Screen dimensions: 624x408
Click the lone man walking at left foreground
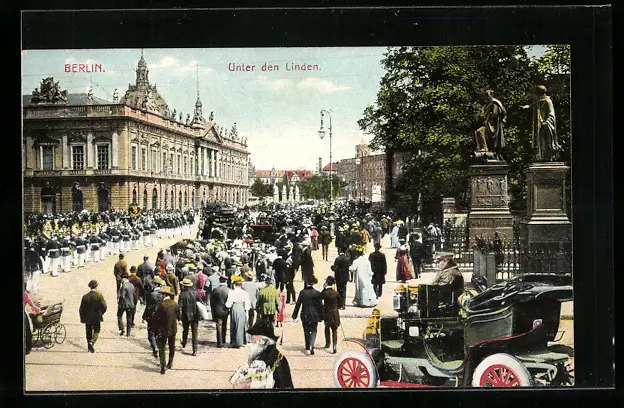point(92,314)
